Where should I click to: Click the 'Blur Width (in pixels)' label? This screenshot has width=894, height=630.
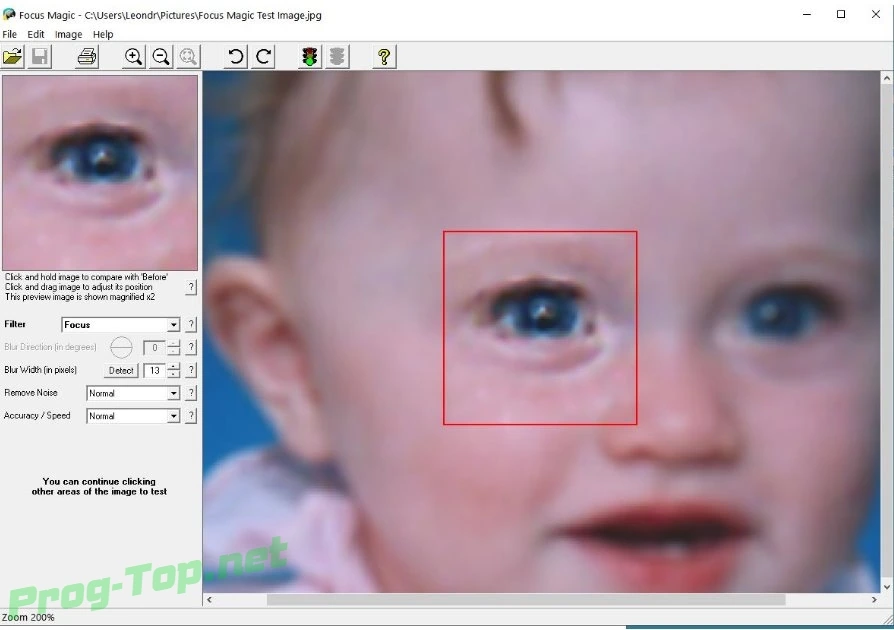point(40,369)
